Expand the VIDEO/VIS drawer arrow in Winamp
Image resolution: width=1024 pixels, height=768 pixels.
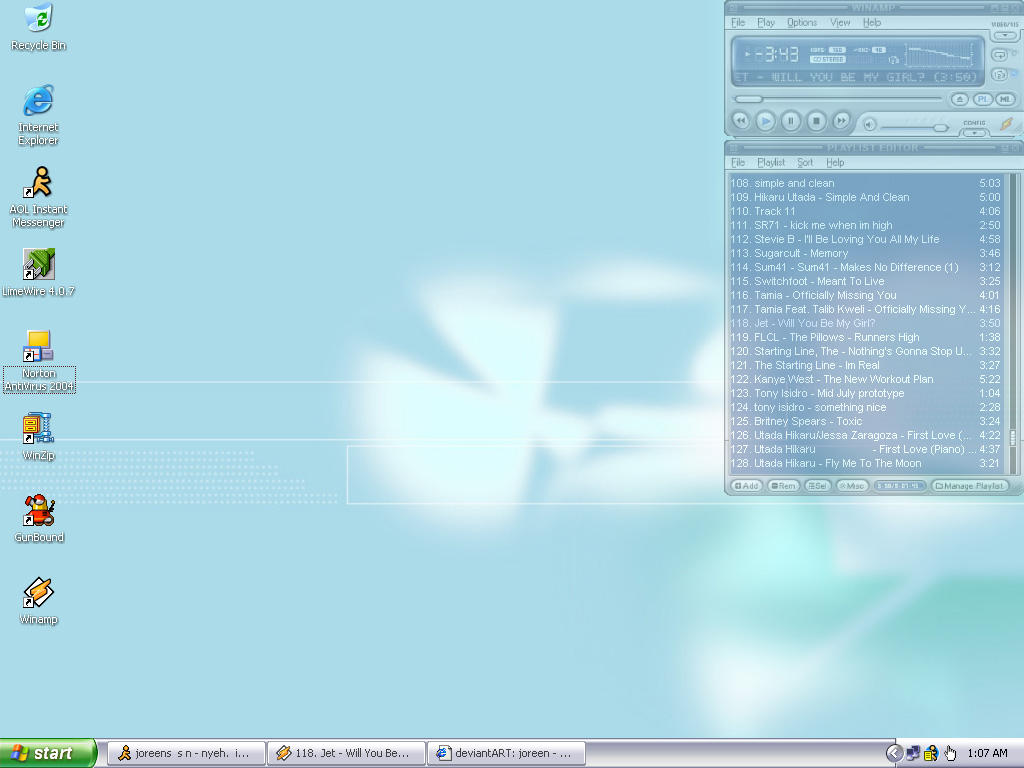[1006, 35]
